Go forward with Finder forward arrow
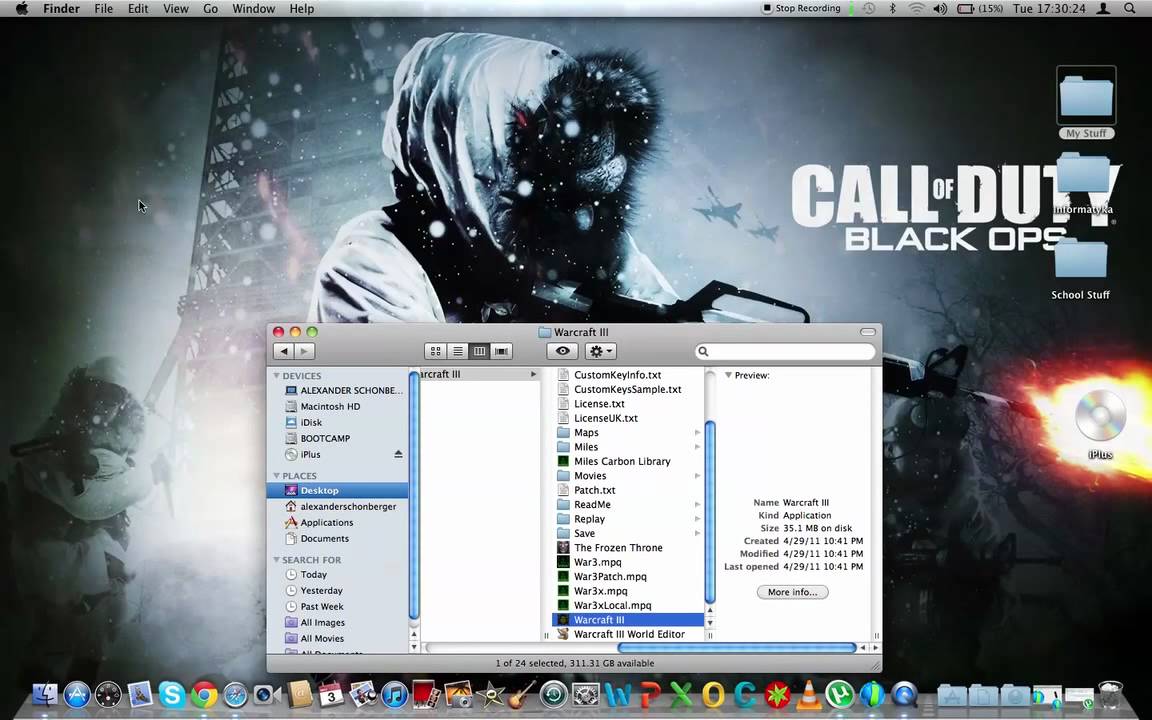The width and height of the screenshot is (1152, 720). [x=305, y=351]
